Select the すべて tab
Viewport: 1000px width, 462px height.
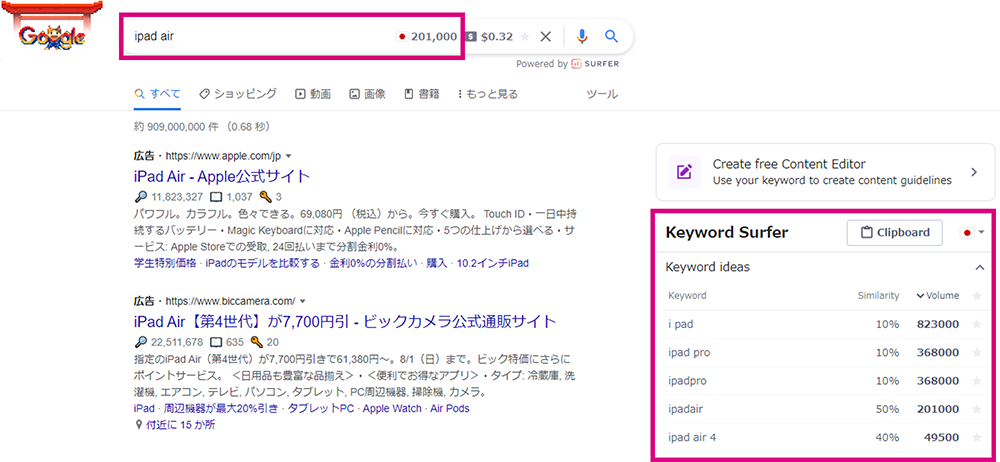tap(158, 94)
